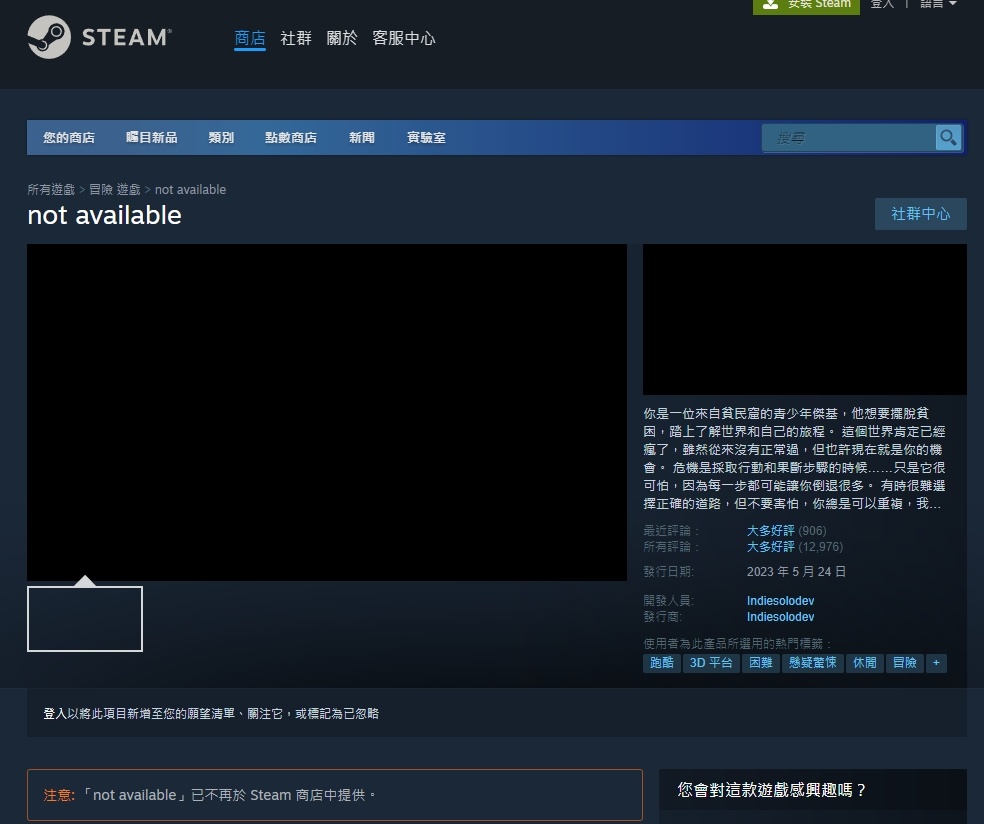Click the plus button to add tags
The image size is (984, 824).
pos(936,663)
